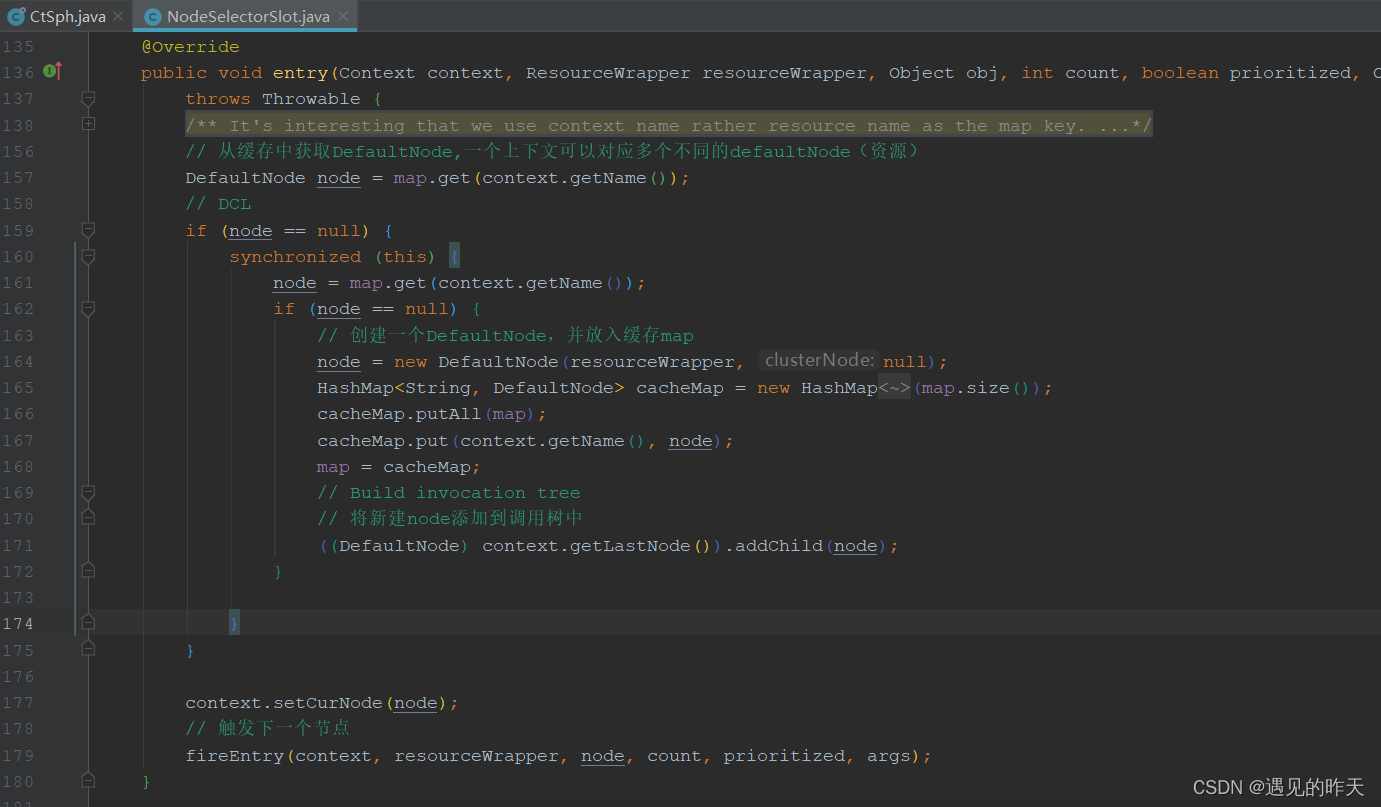Viewport: 1381px width, 807px height.
Task: Fold the comment block starting line 169
Action: (x=88, y=492)
